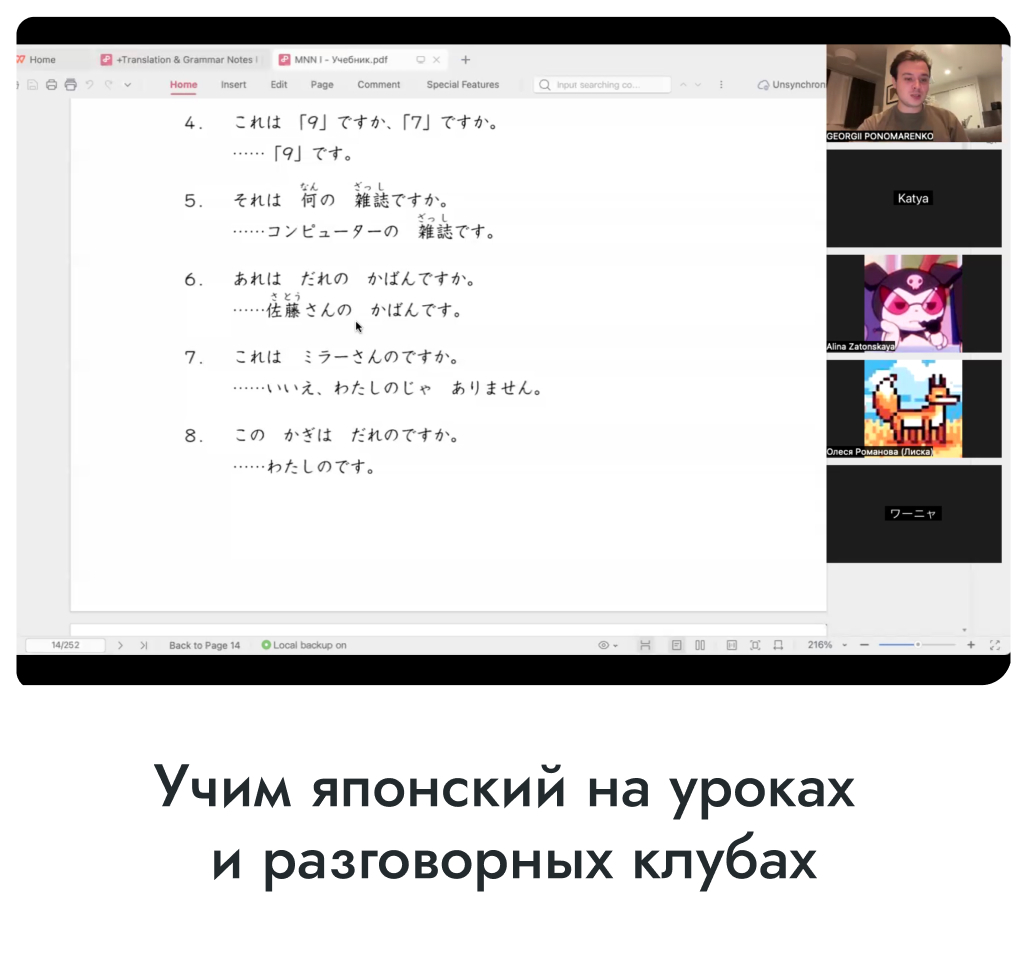1025x968 pixels.
Task: Open the Comment ribbon menu
Action: 378,84
